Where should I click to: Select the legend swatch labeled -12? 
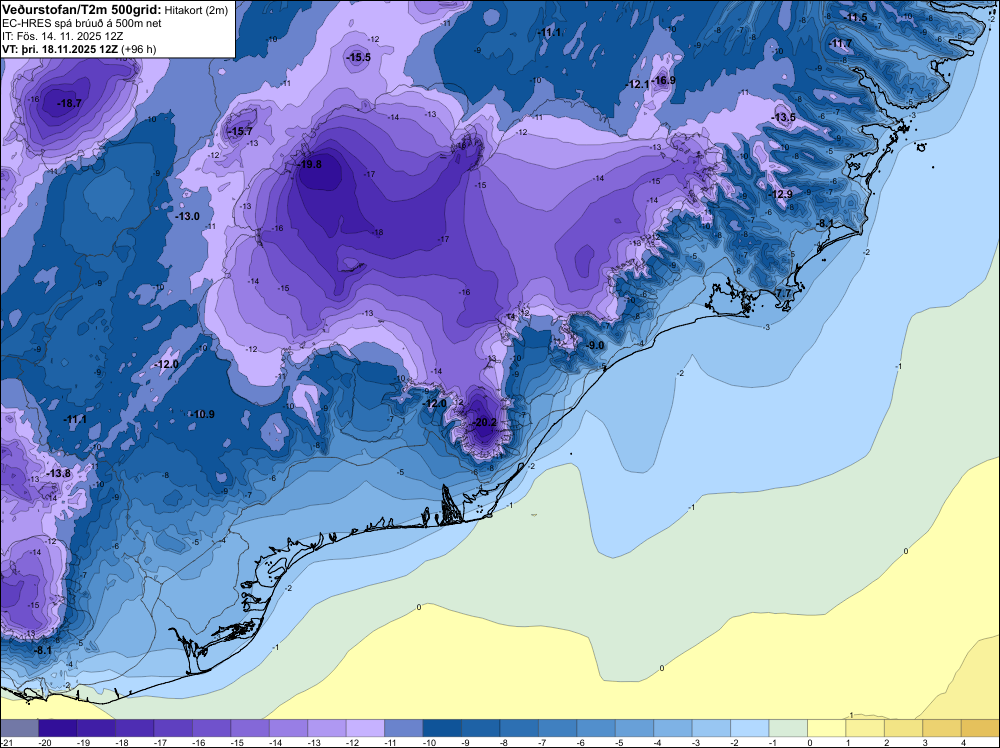click(365, 728)
